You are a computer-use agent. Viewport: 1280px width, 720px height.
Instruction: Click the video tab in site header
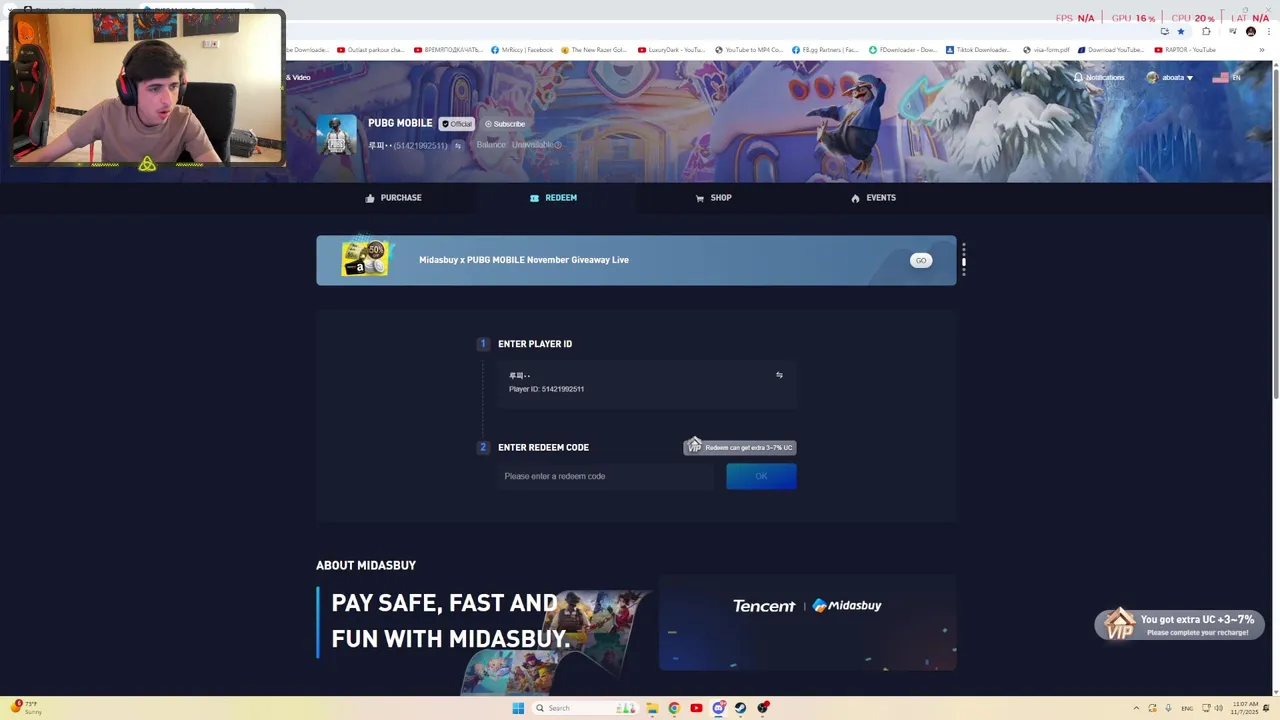coord(298,77)
